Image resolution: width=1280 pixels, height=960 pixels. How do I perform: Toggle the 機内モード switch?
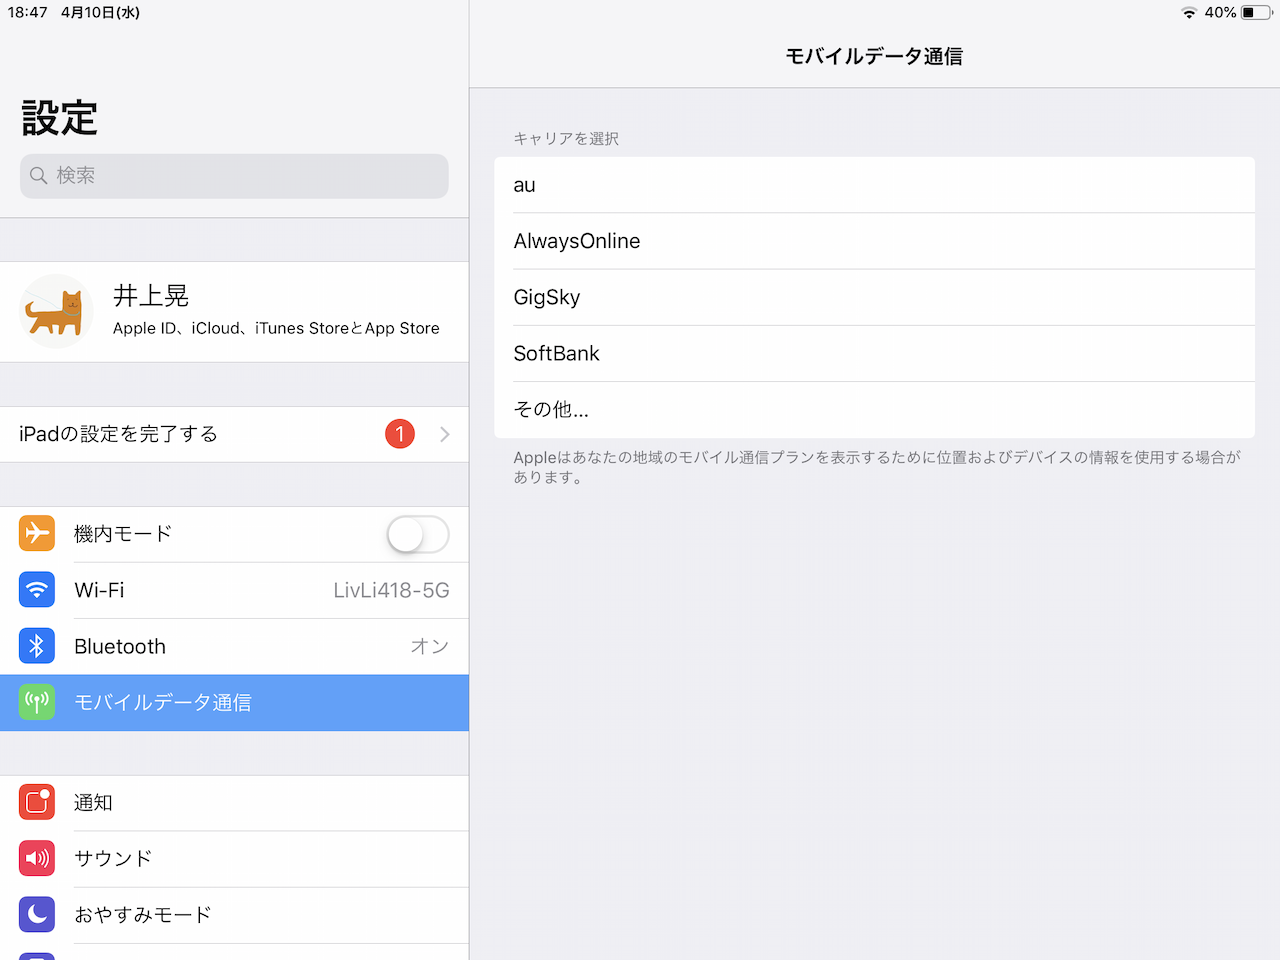pyautogui.click(x=418, y=534)
